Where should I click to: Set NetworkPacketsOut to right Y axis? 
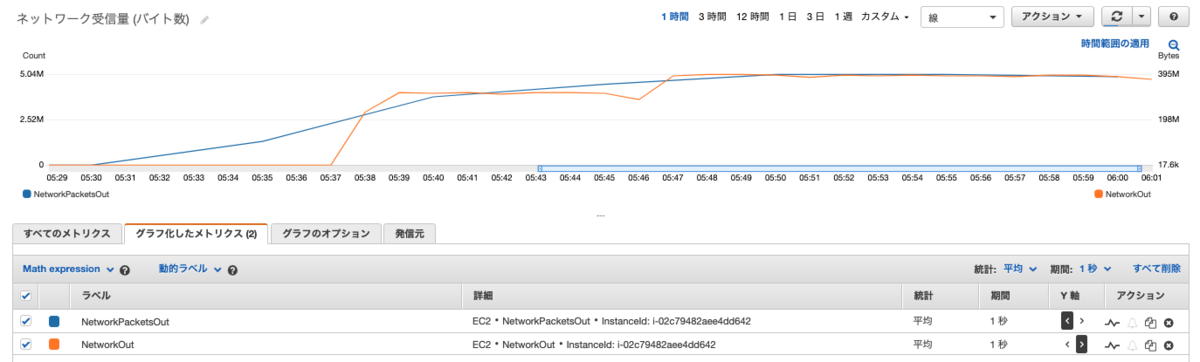point(1081,321)
